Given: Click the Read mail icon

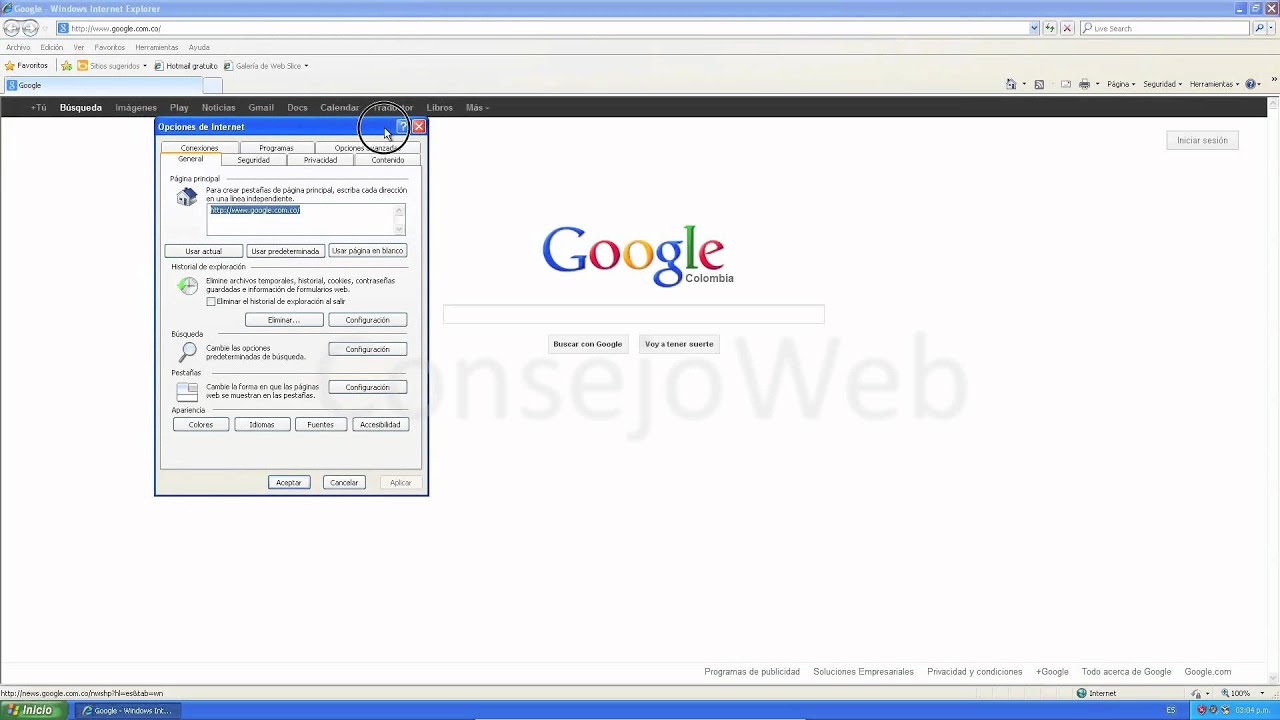Looking at the screenshot, I should click(1066, 84).
